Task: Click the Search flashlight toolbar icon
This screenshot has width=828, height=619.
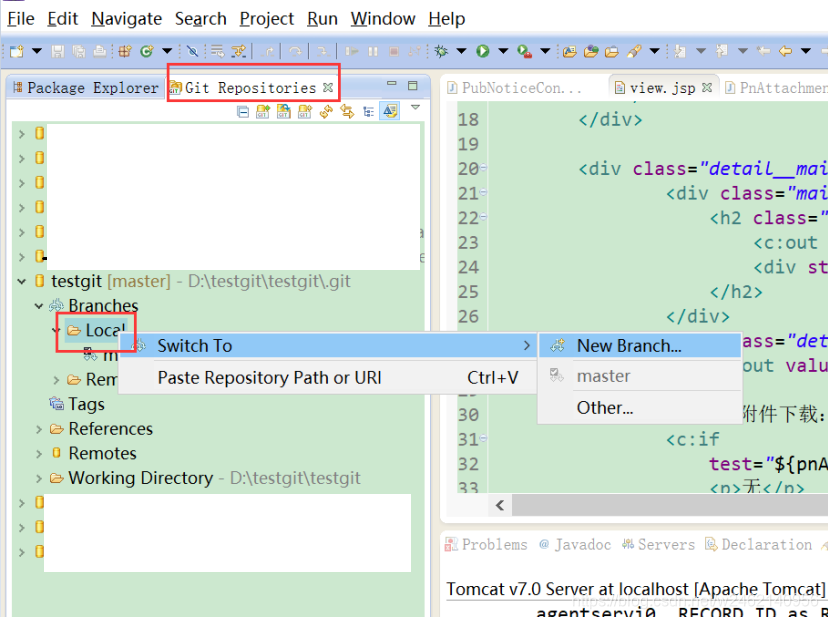Action: (x=634, y=51)
